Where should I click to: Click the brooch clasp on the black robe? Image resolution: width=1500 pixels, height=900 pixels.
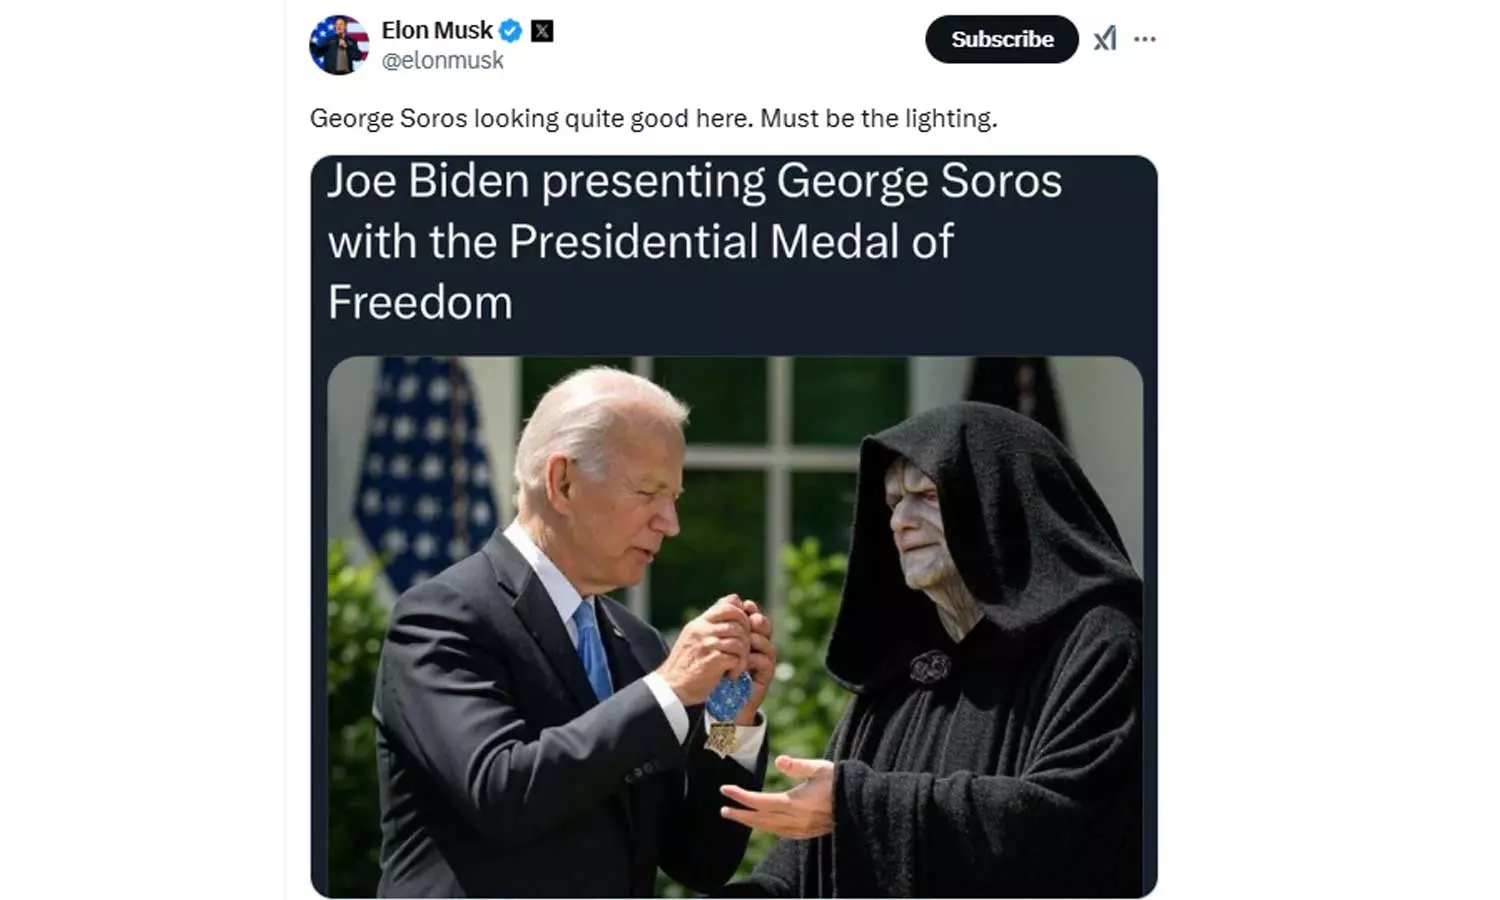pos(930,667)
